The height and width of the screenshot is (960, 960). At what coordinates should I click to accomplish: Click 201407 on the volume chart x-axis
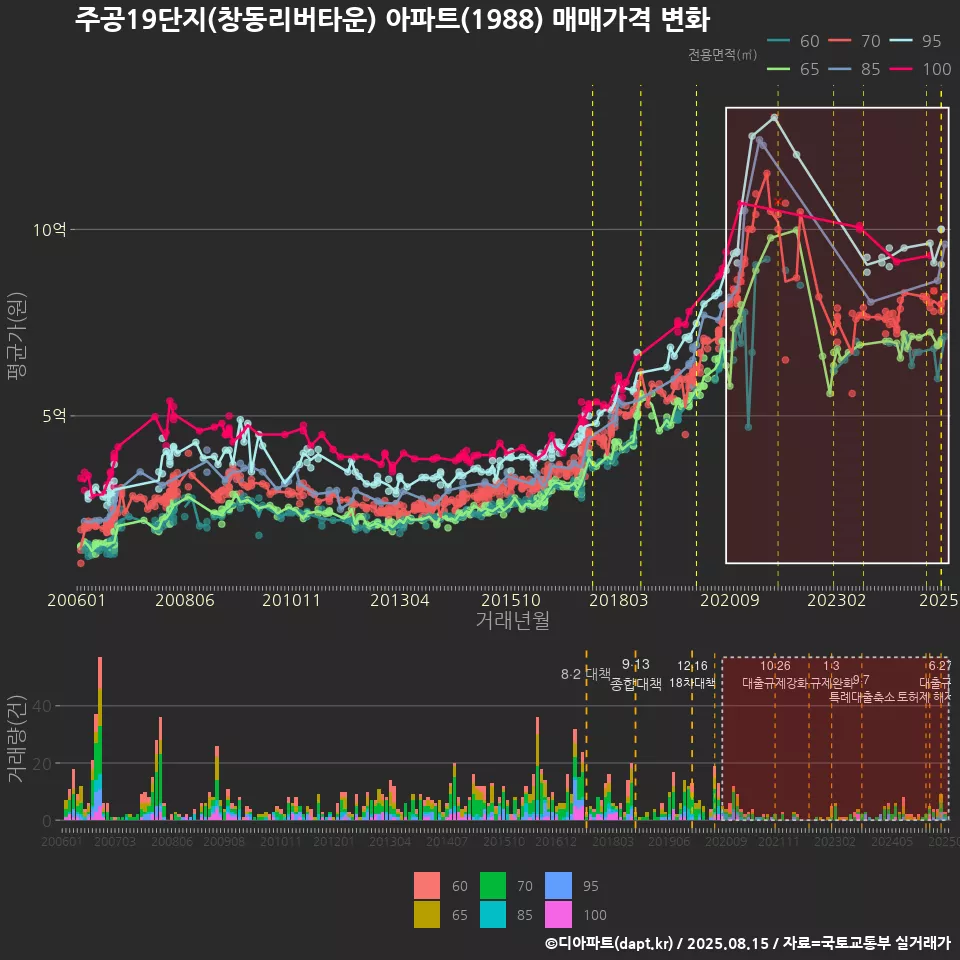pyautogui.click(x=447, y=841)
